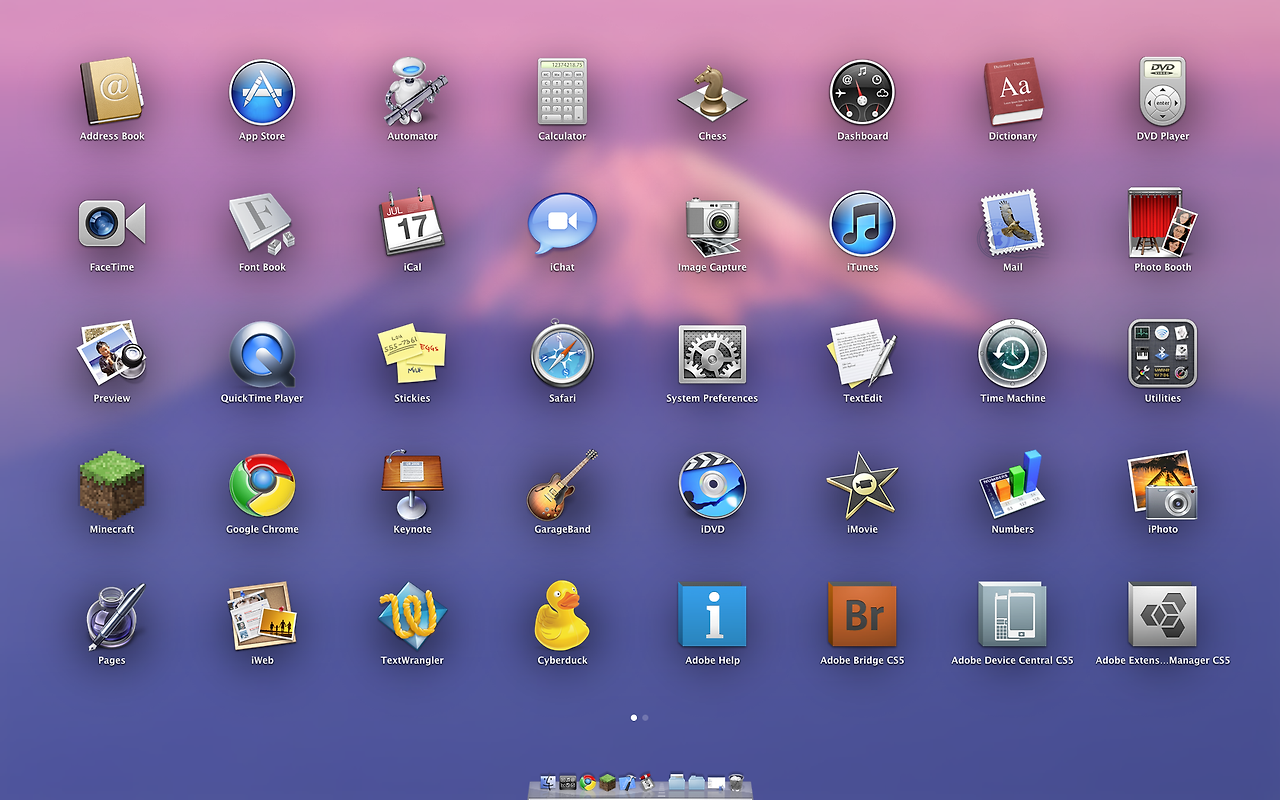The width and height of the screenshot is (1280, 800).
Task: Open the FaceTime app
Action: point(112,223)
